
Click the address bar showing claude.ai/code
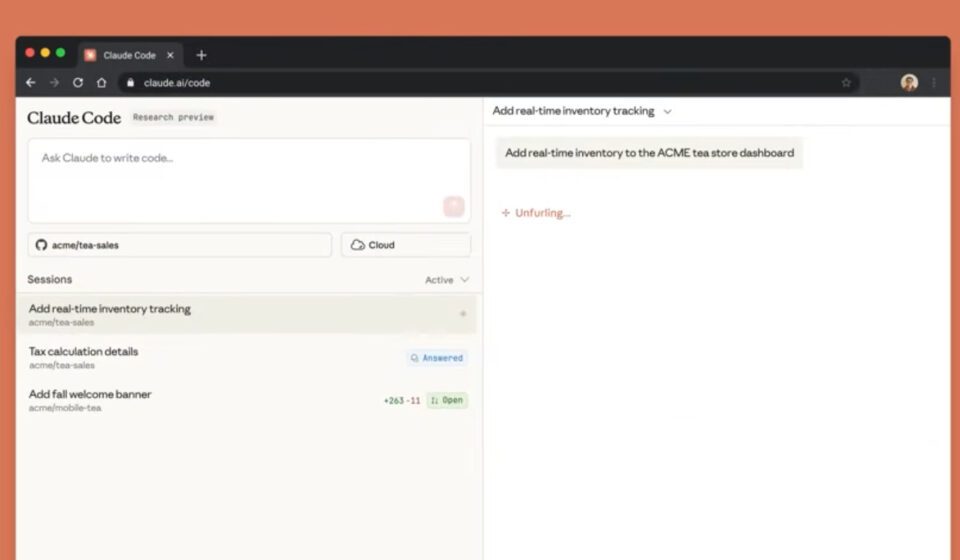pos(489,83)
